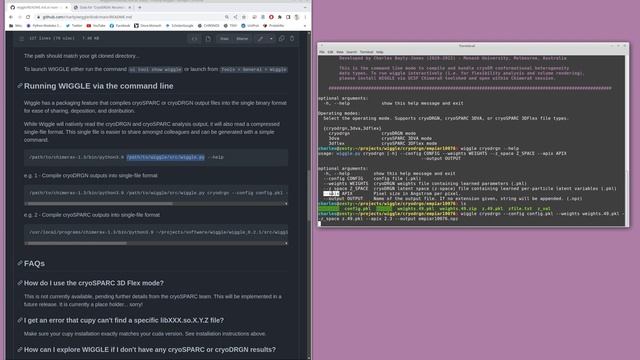This screenshot has width=640, height=360.
Task: Click the last icon in the file toolbar
Action: [292, 39]
